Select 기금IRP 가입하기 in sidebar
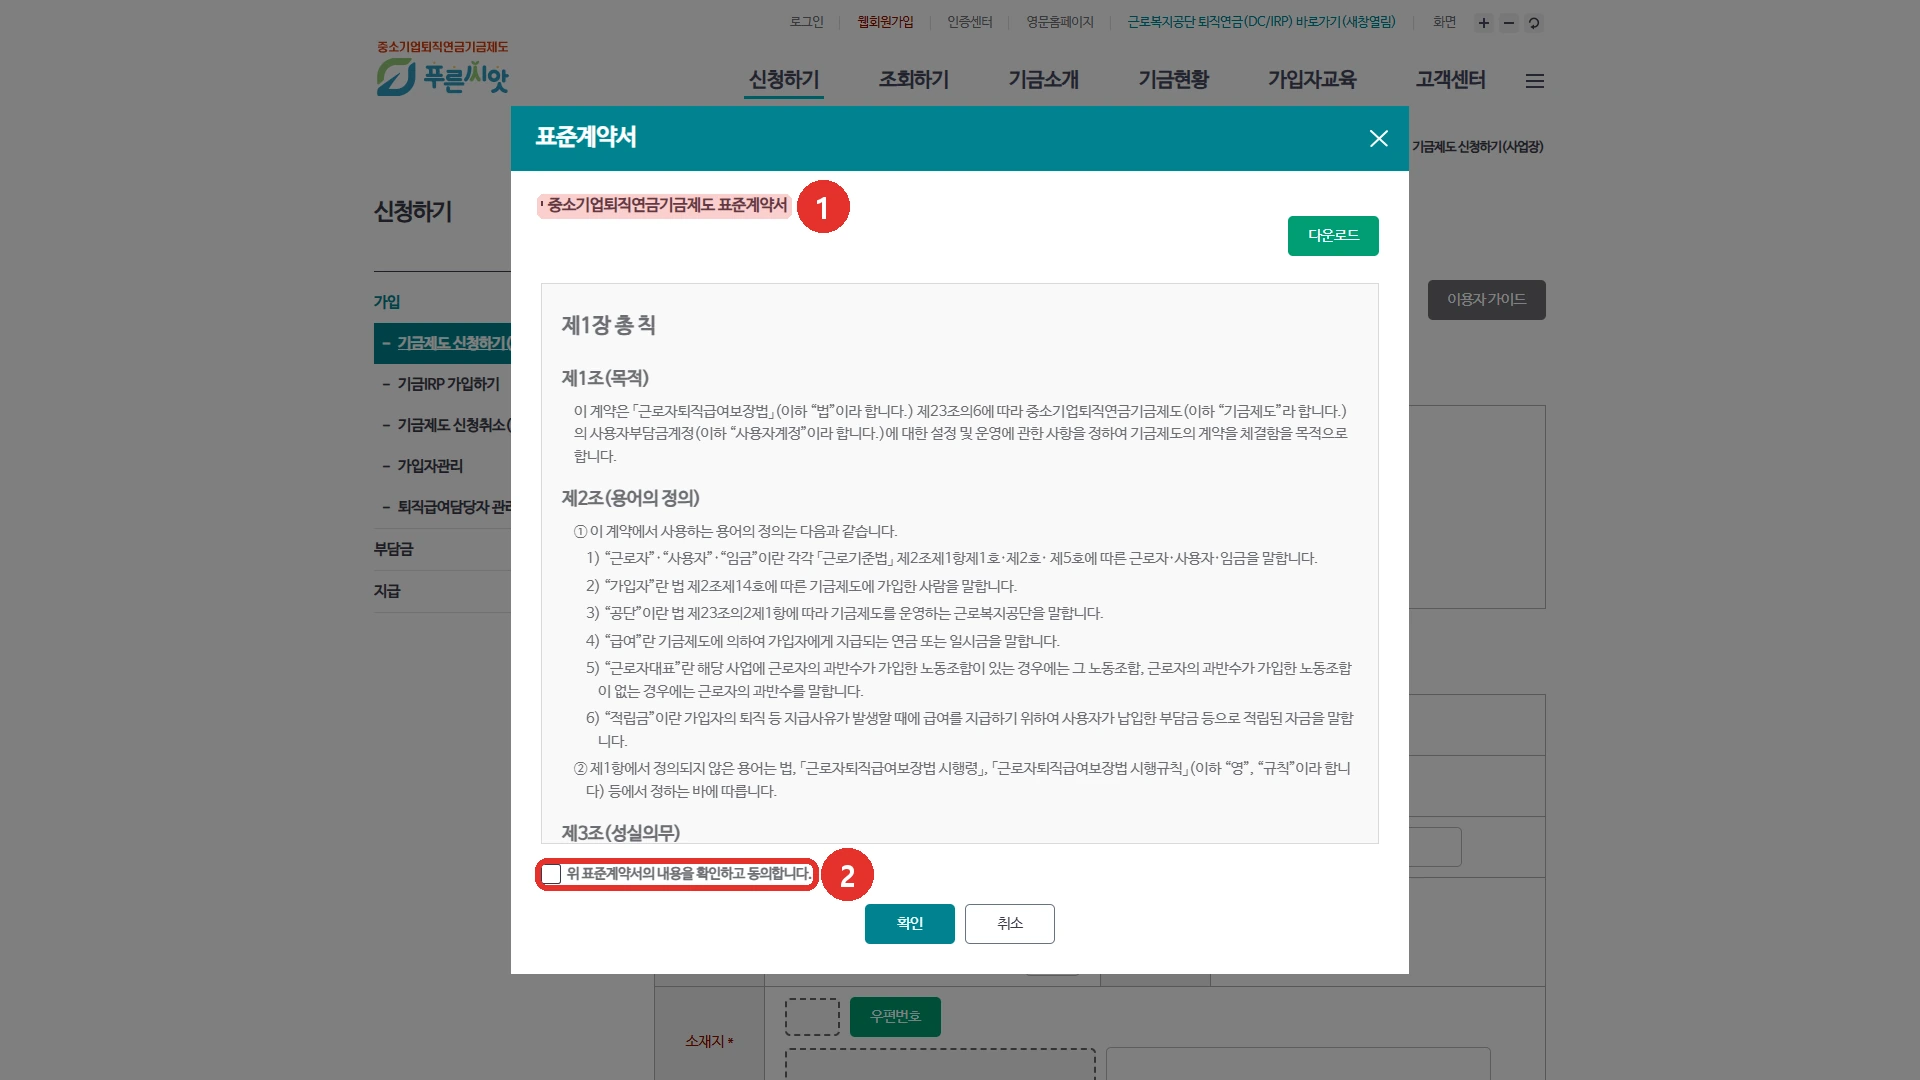The height and width of the screenshot is (1080, 1920). (x=448, y=384)
